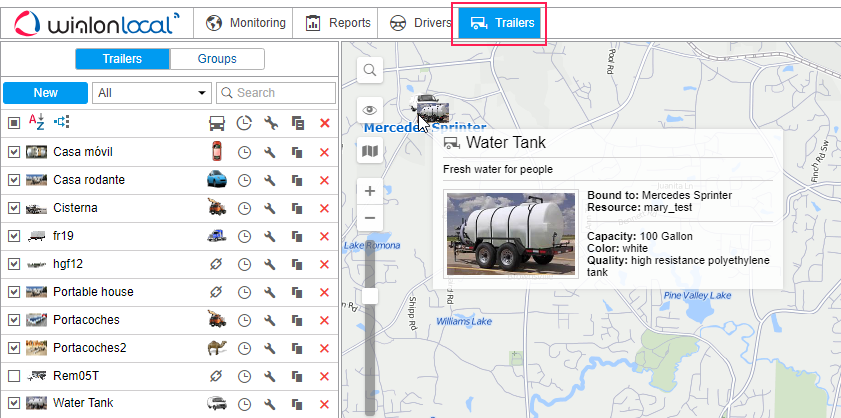Uncheck the hgf12 checkbox

pyautogui.click(x=14, y=264)
